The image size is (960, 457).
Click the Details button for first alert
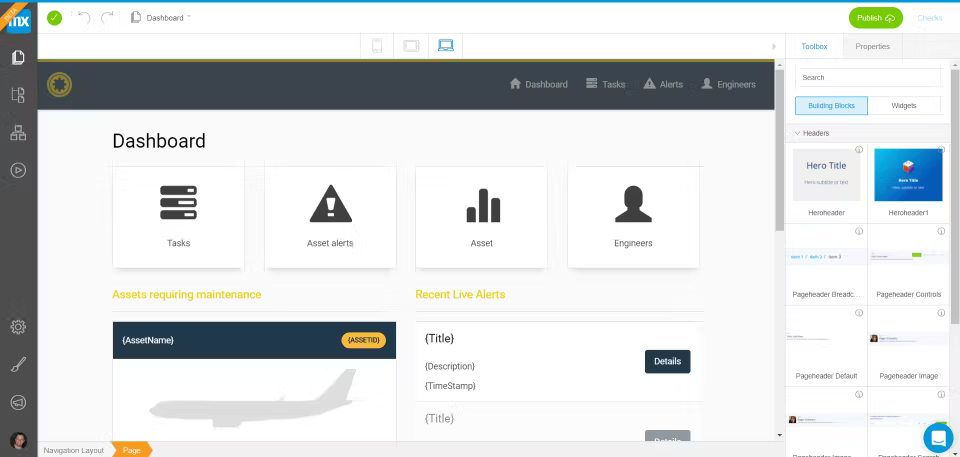667,361
